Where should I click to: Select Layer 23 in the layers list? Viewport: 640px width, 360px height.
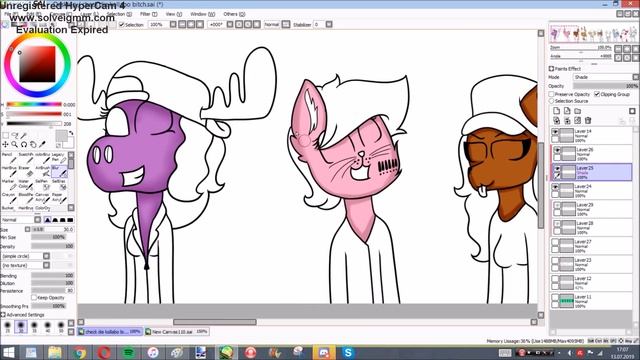(x=592, y=264)
